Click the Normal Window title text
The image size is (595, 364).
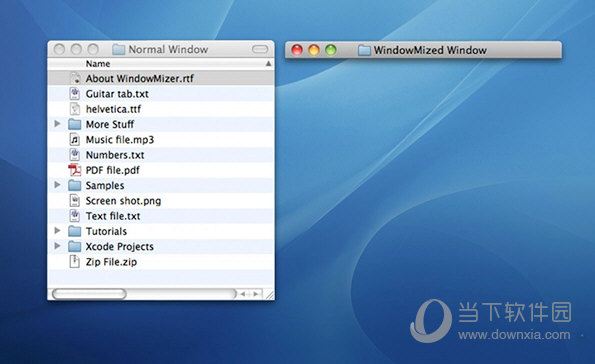(168, 49)
